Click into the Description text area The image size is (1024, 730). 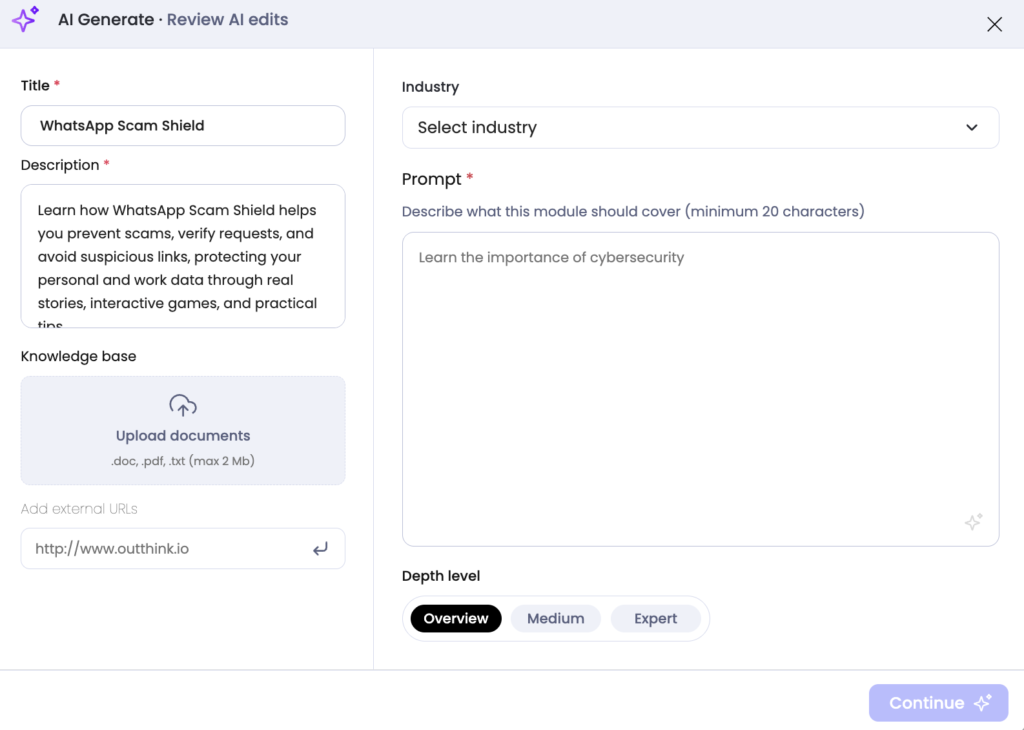pyautogui.click(x=183, y=256)
